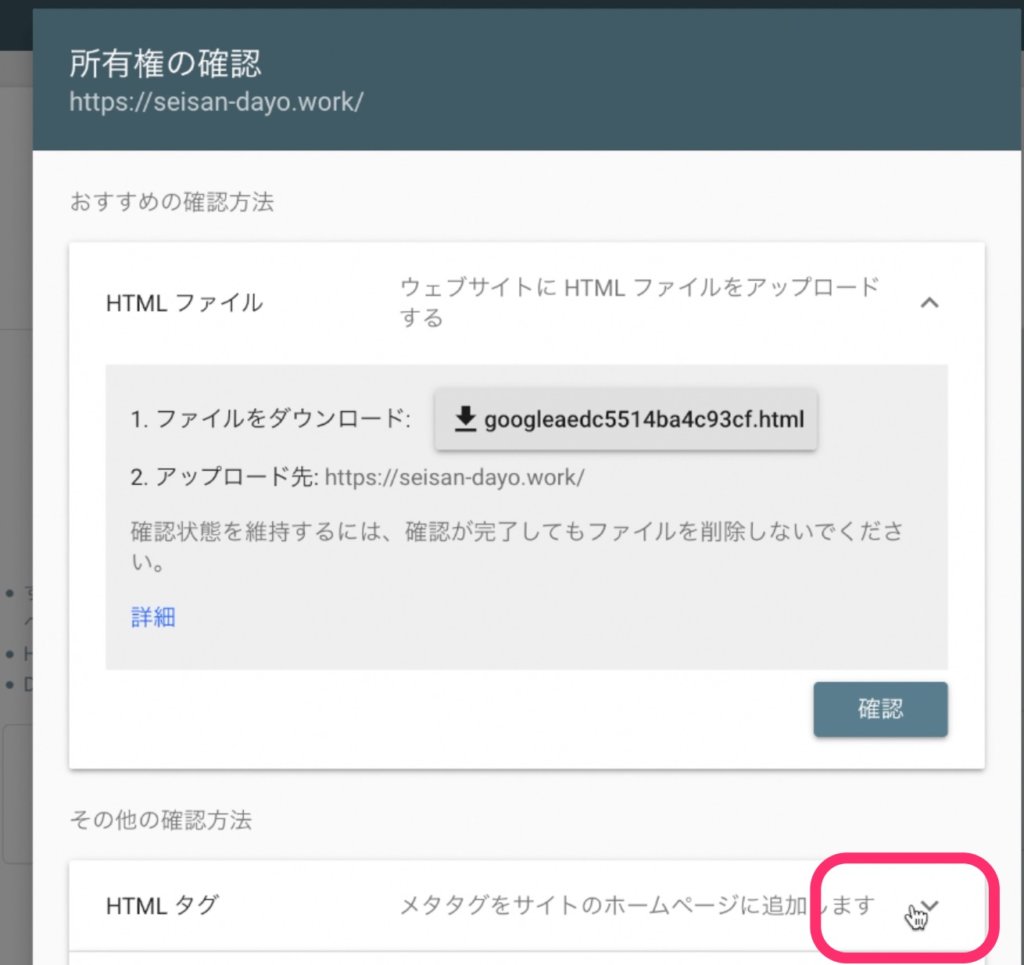Click the 所有権の確認 dialog title
Screen dimensions: 1024x965
coord(165,64)
